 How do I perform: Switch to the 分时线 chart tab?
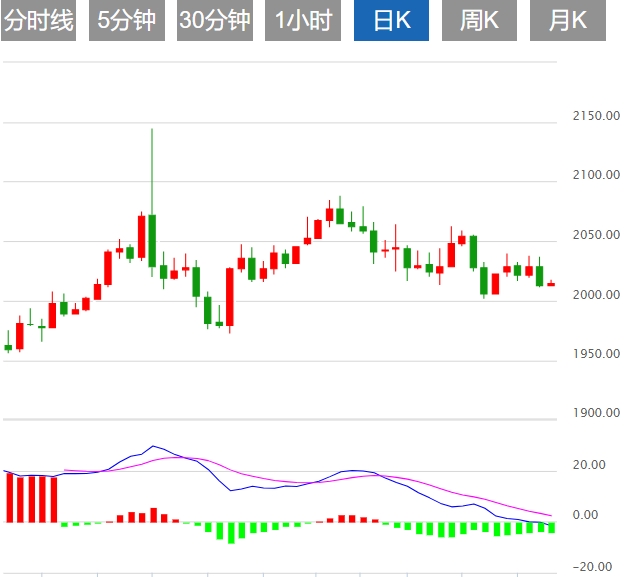[x=39, y=20]
